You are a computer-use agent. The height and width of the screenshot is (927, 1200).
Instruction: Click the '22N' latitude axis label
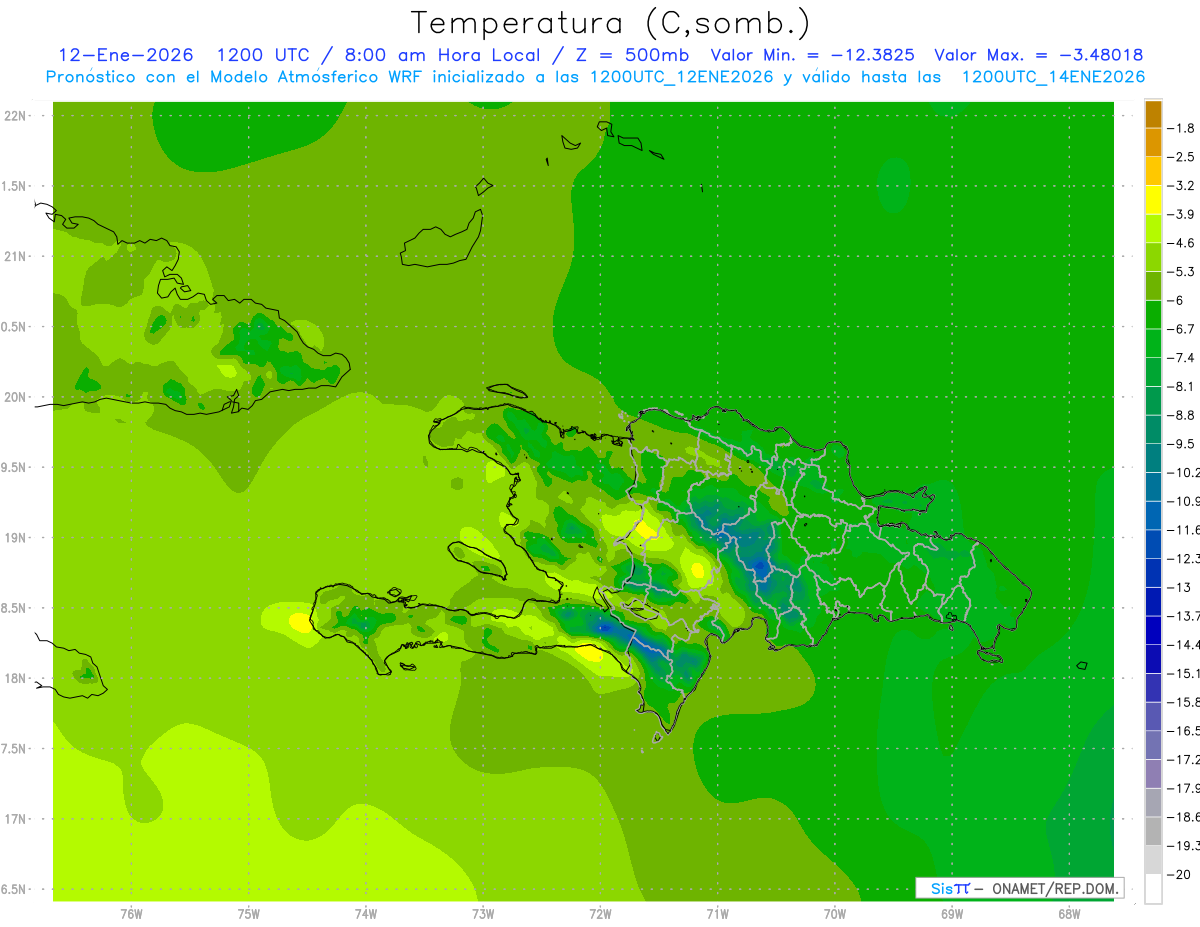(15, 116)
